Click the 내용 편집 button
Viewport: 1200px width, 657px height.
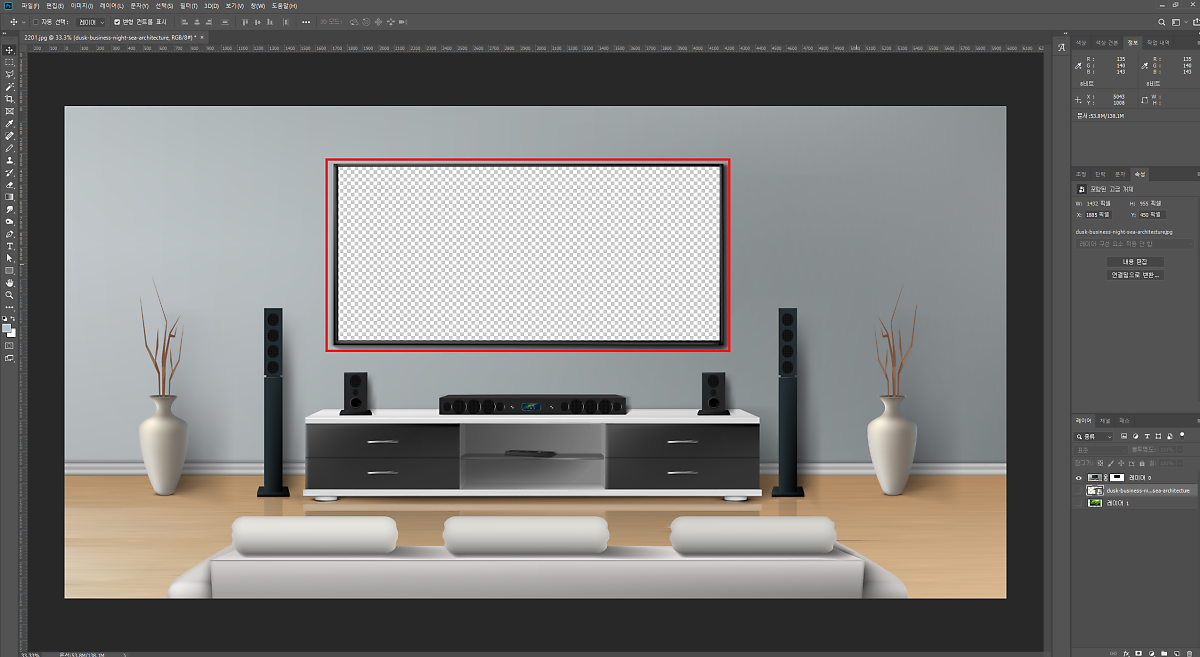pyautogui.click(x=1135, y=261)
